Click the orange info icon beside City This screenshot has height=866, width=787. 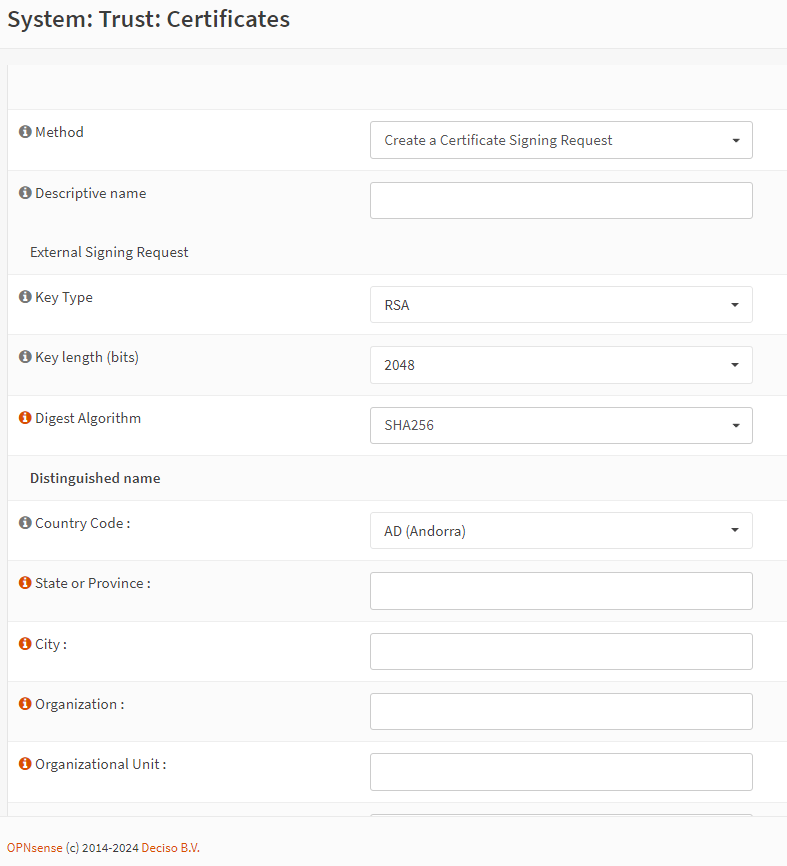click(25, 643)
